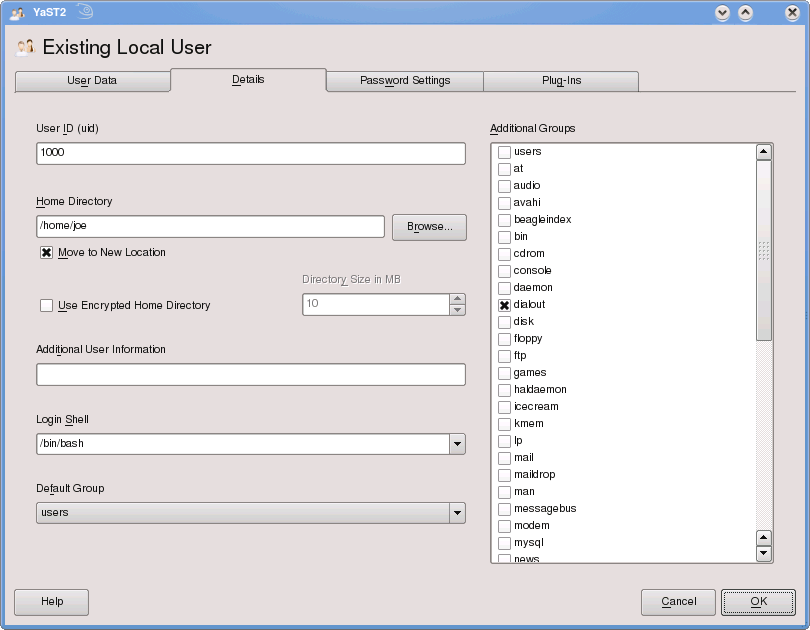Minimize the YaST2 window

point(722,12)
